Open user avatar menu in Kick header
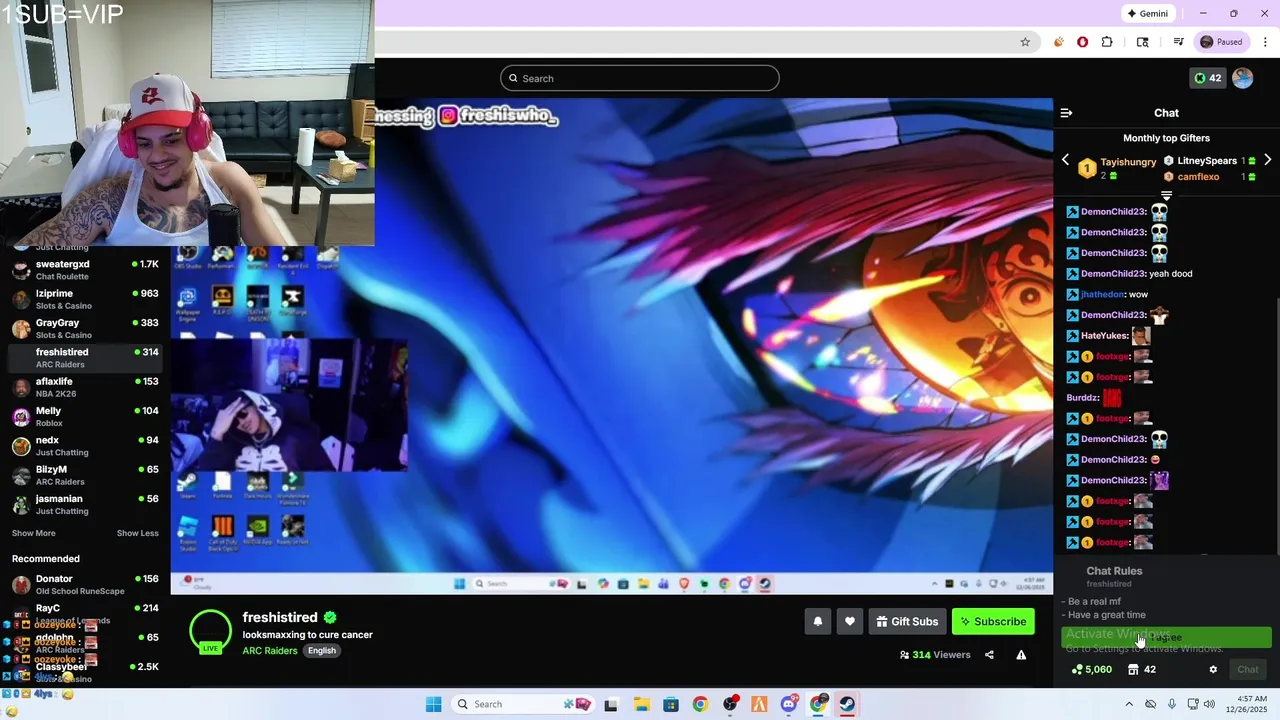The height and width of the screenshot is (720, 1280). [1243, 78]
